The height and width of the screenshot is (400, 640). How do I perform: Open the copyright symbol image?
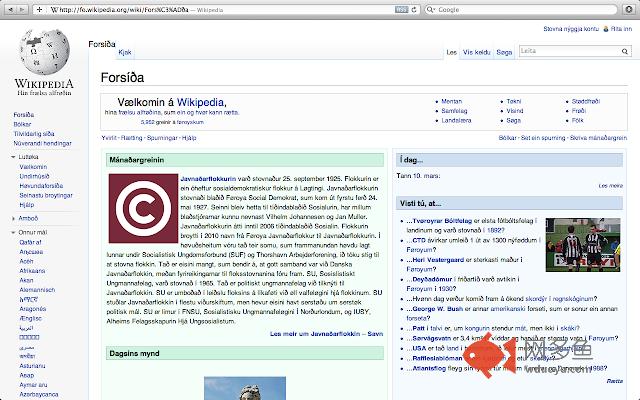(143, 208)
